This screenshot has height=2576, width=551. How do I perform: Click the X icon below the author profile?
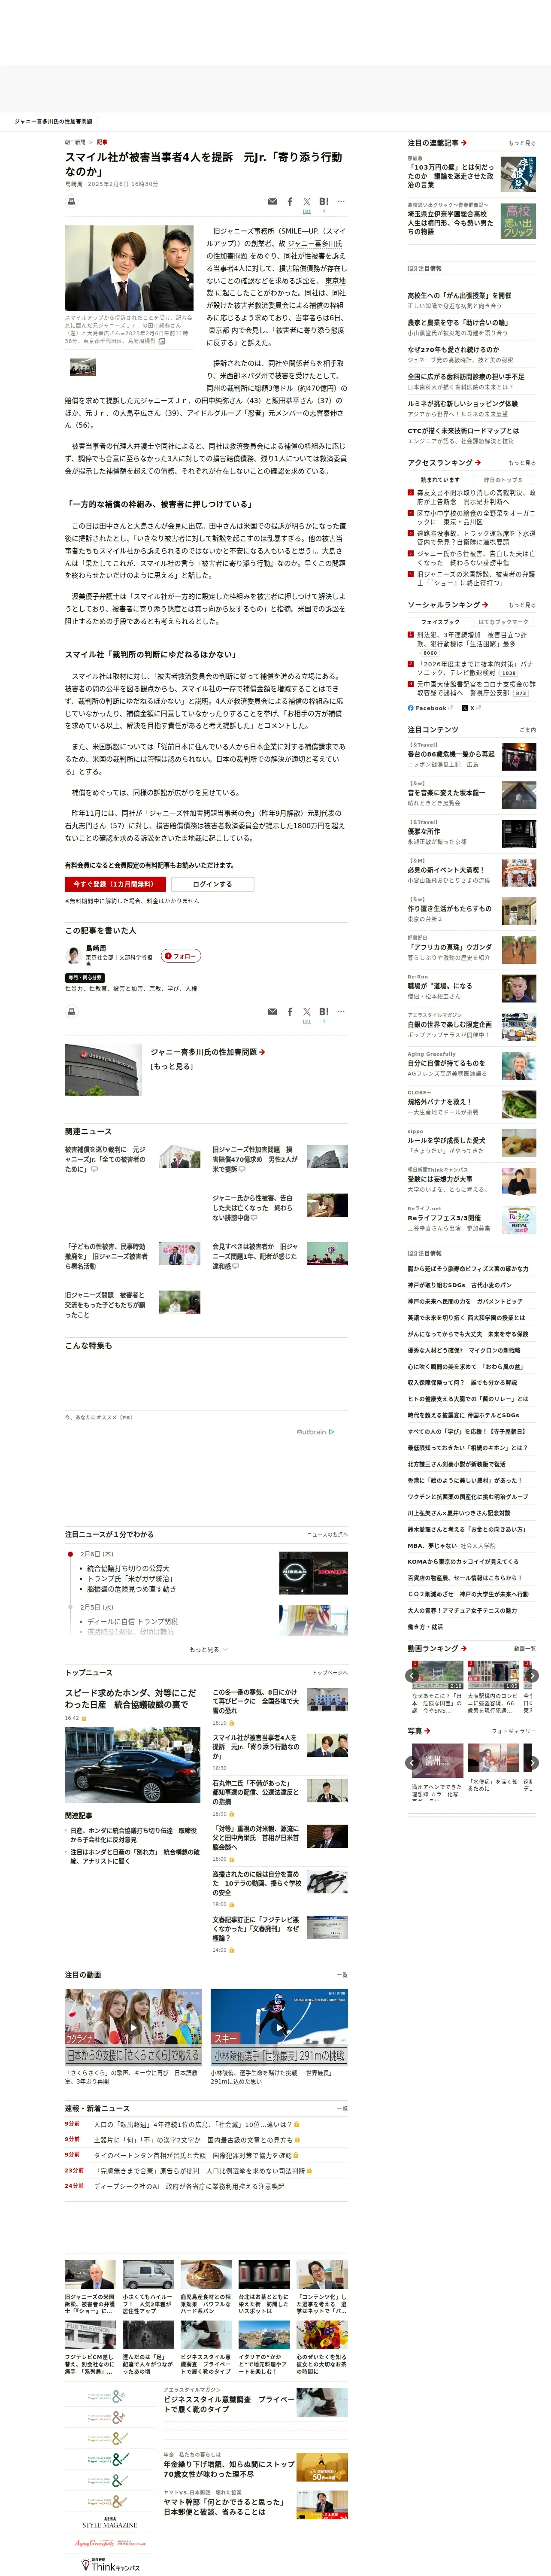coord(307,1011)
